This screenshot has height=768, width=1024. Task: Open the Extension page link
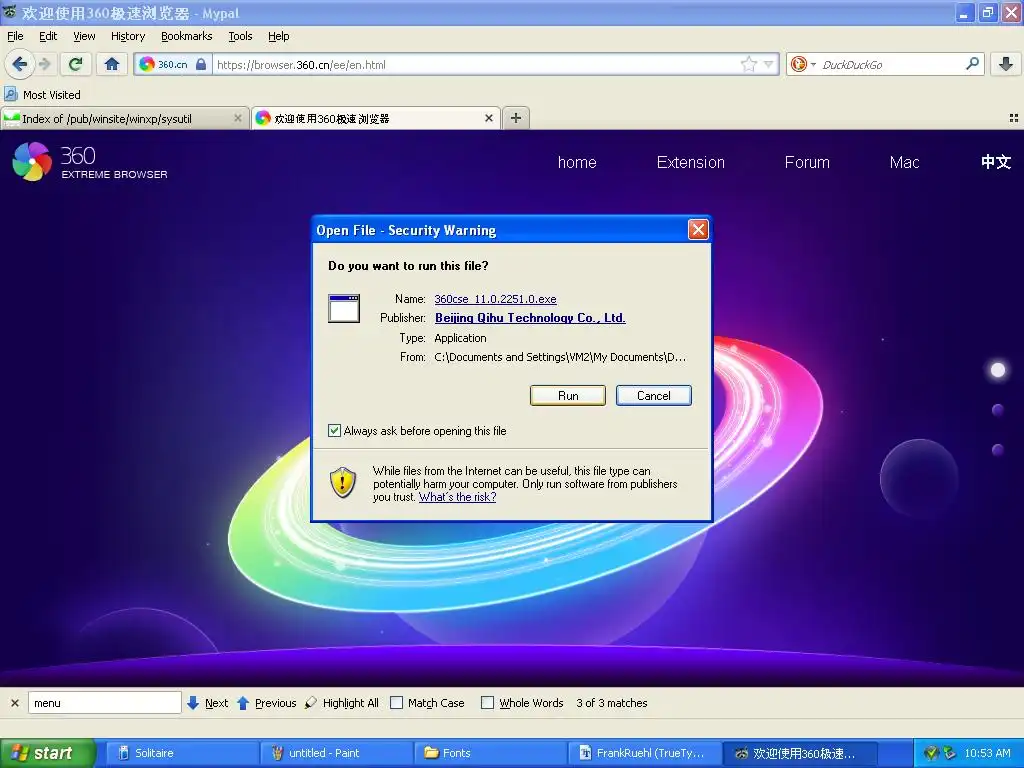(x=691, y=162)
